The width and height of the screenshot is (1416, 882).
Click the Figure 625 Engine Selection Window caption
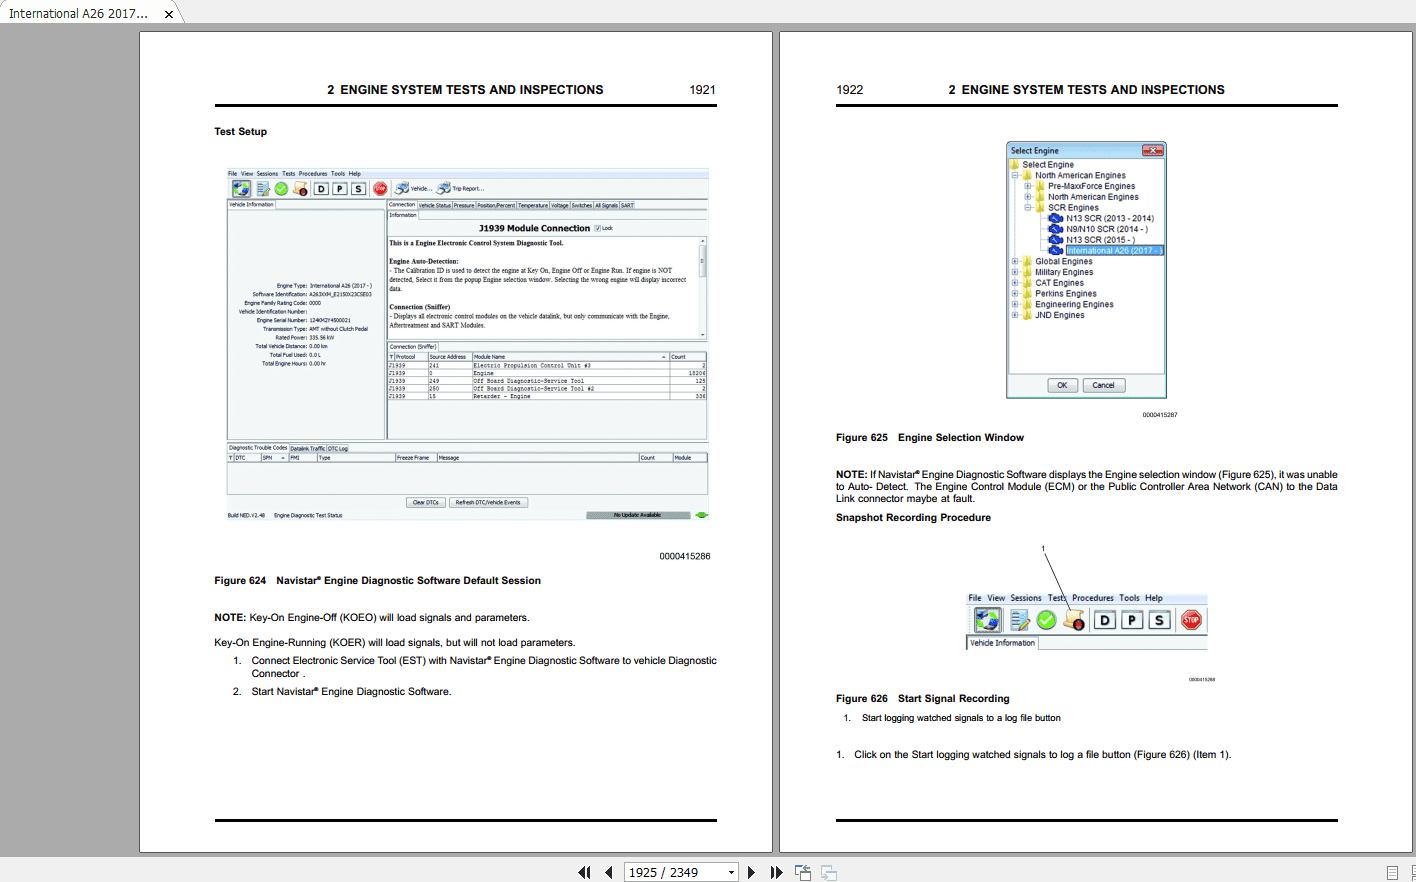(930, 437)
